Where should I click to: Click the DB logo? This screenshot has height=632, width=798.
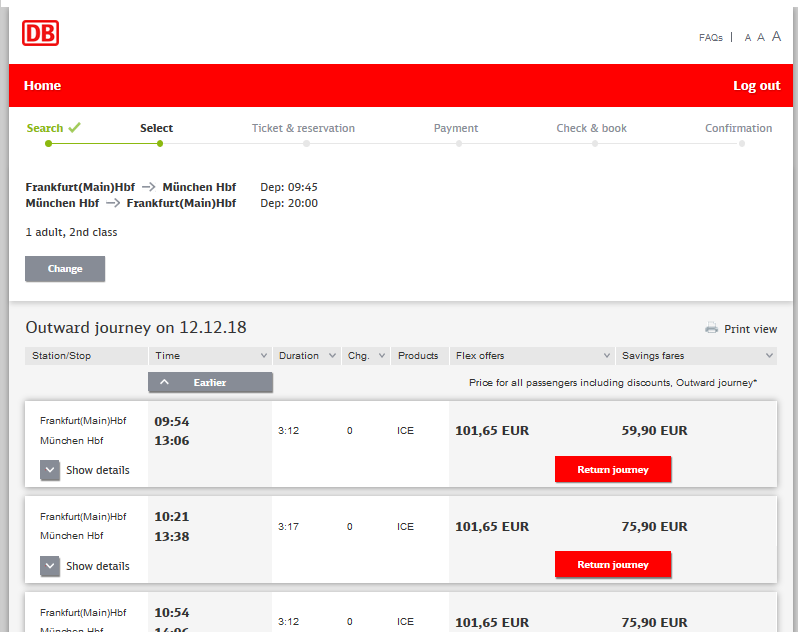40,33
